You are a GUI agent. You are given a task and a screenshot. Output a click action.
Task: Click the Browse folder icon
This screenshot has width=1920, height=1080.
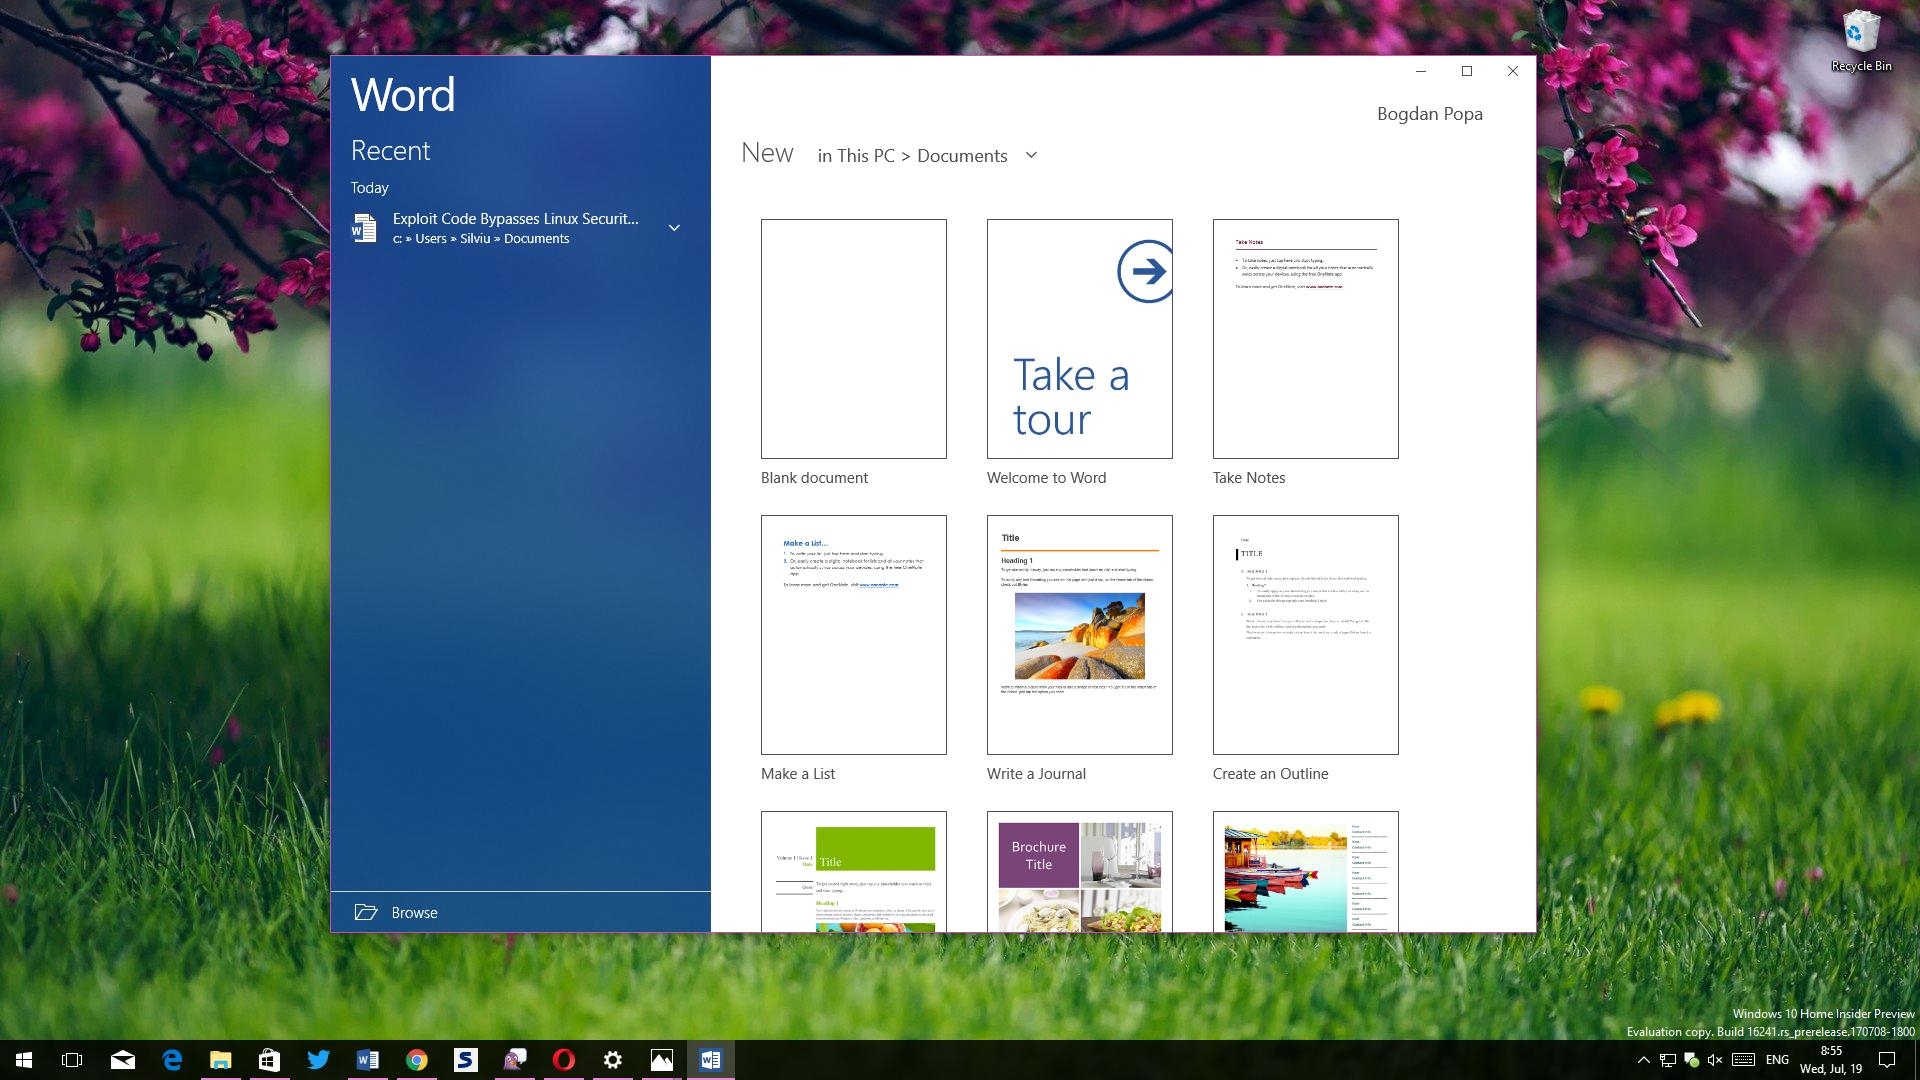tap(366, 912)
